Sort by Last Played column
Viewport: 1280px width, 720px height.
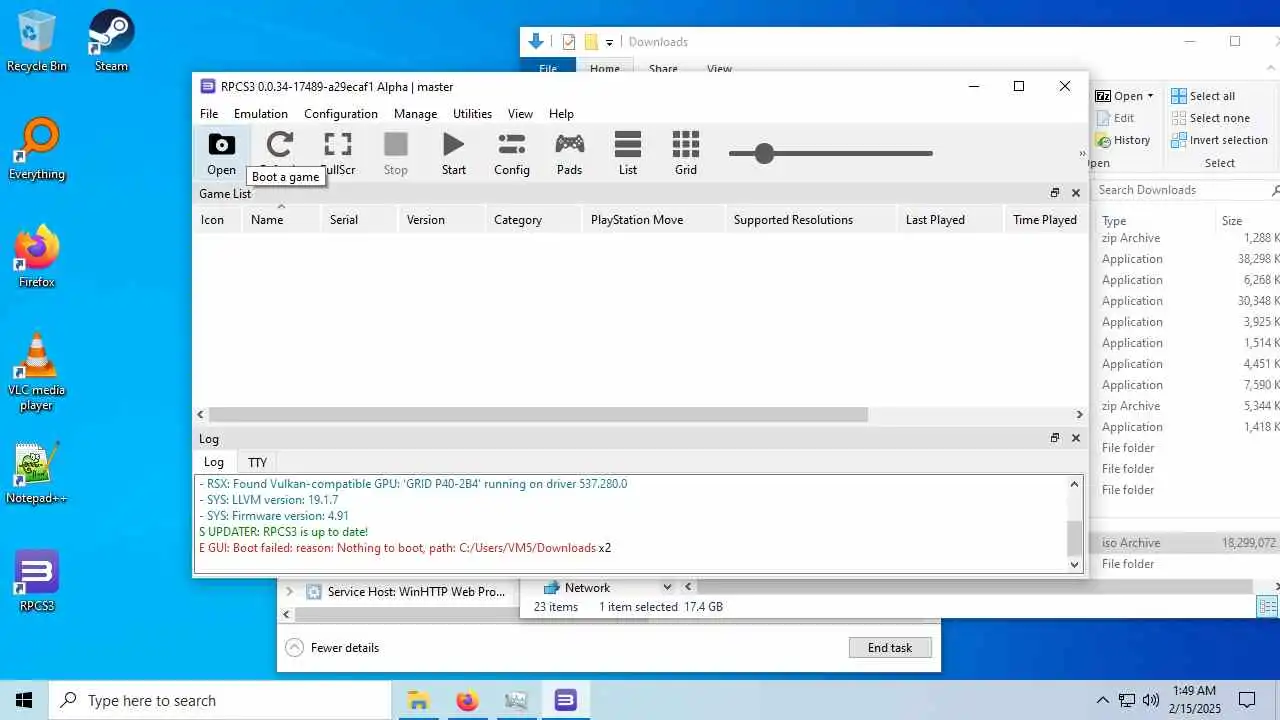point(950,220)
